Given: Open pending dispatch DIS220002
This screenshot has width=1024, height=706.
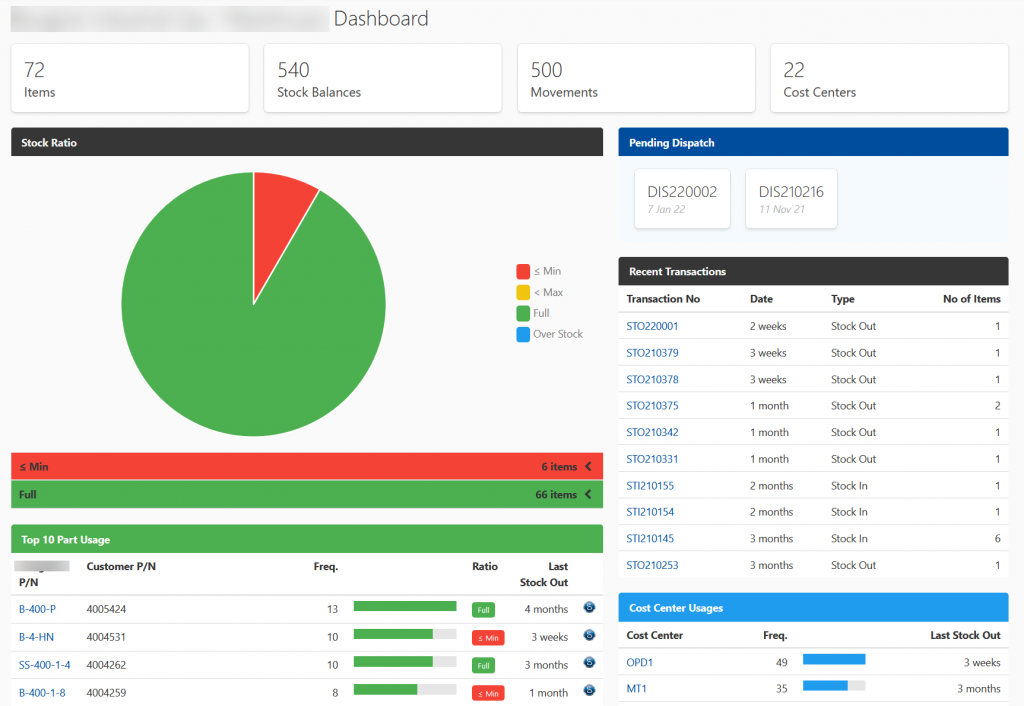Looking at the screenshot, I should click(682, 198).
